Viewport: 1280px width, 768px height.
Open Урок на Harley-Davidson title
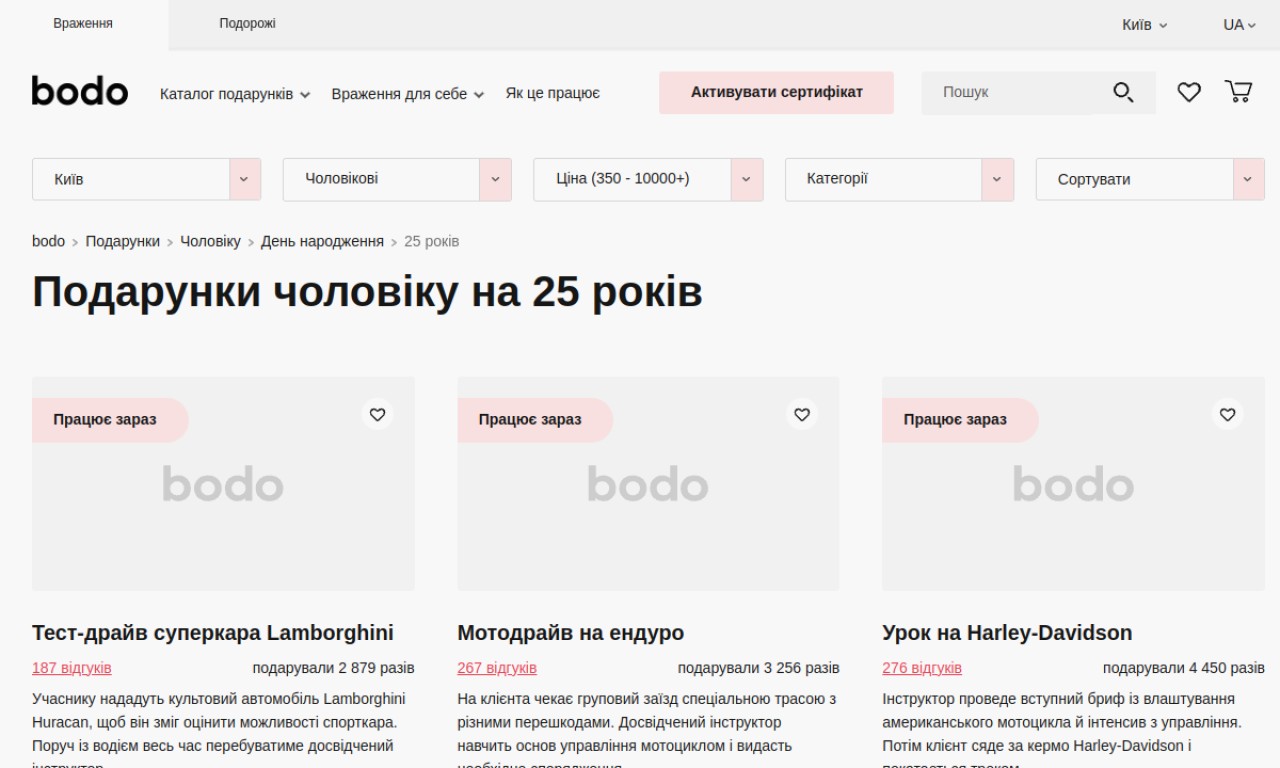point(1007,633)
